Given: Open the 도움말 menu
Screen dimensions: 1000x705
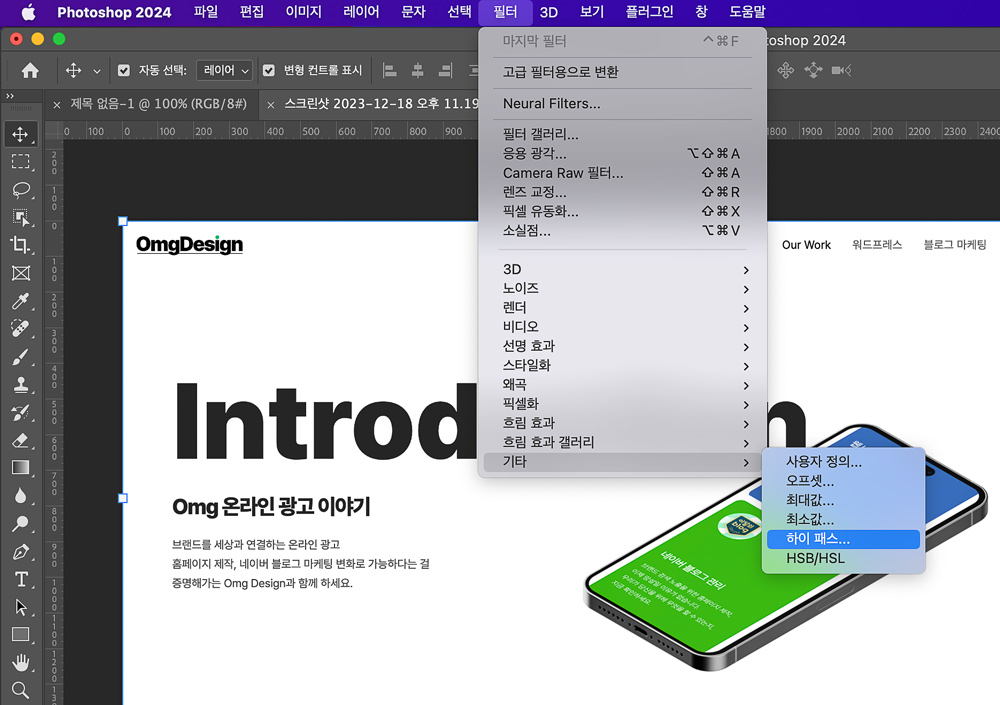Looking at the screenshot, I should (747, 12).
